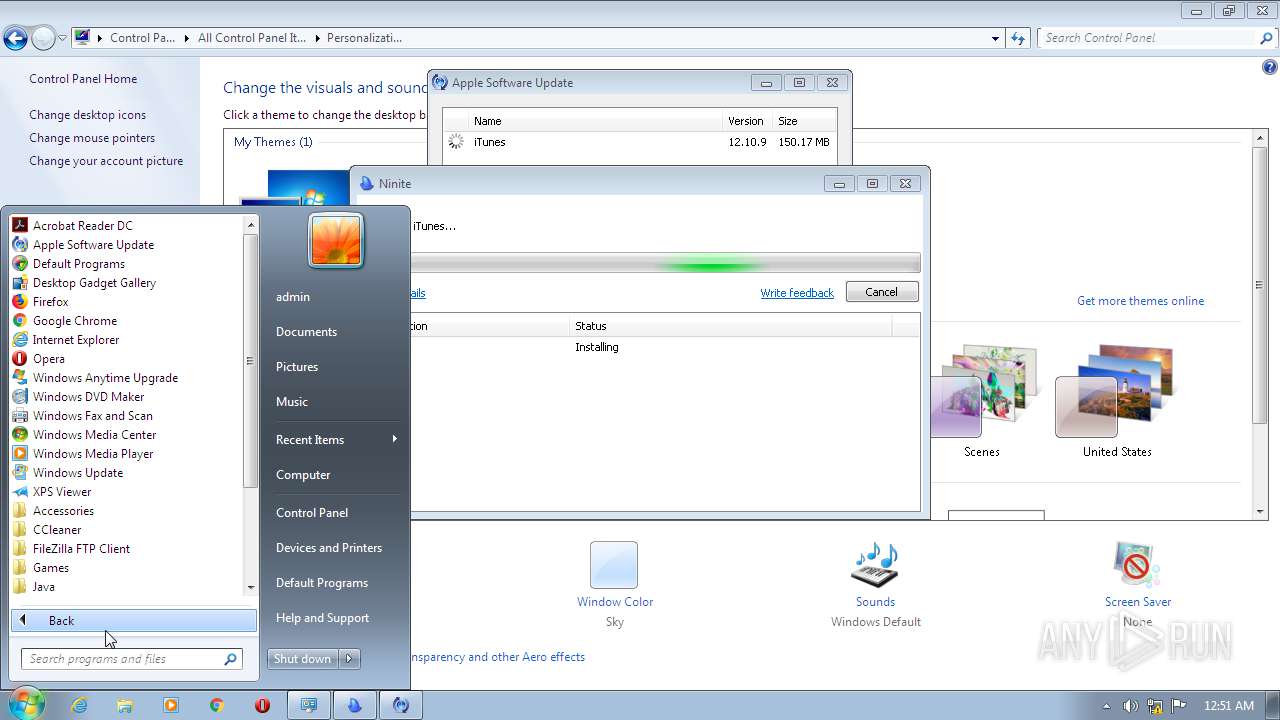Focus the Search programs and files box
The height and width of the screenshot is (720, 1280).
point(131,658)
